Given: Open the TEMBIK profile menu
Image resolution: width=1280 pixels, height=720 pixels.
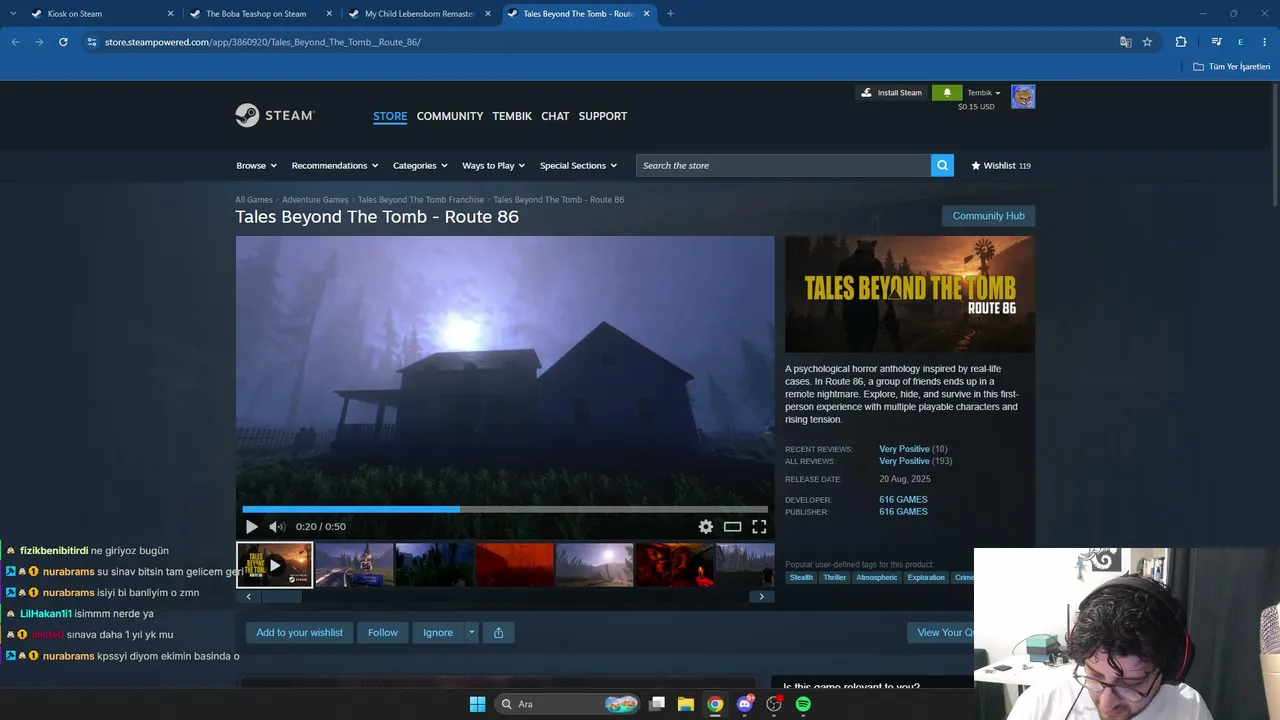Looking at the screenshot, I should coord(512,116).
